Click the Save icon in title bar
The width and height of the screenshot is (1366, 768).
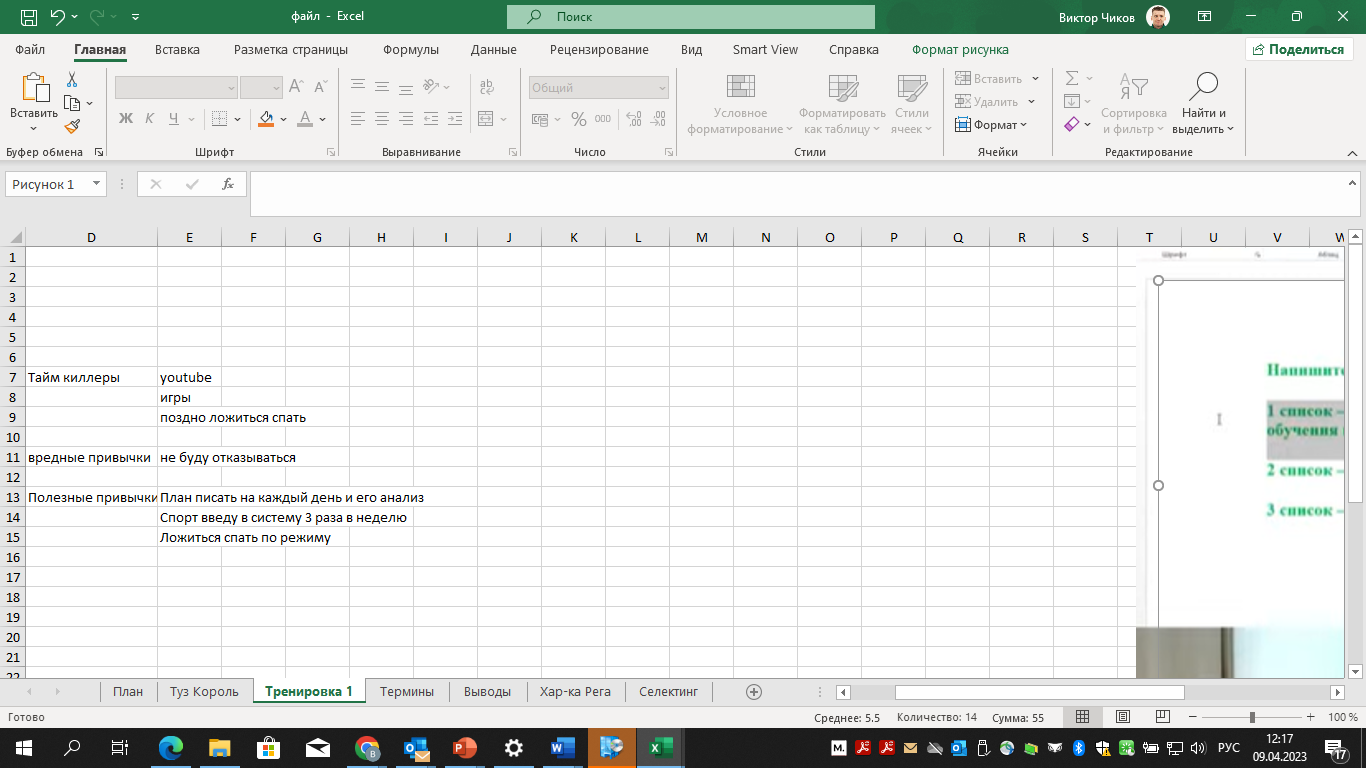click(x=29, y=17)
